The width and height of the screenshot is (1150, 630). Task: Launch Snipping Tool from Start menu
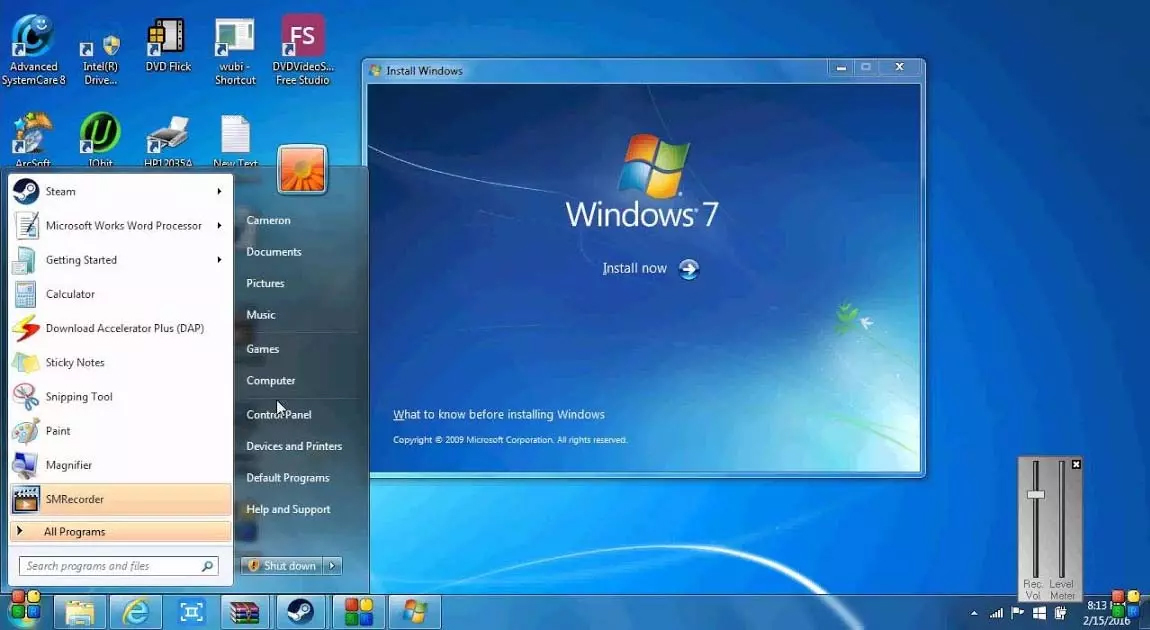pos(79,397)
